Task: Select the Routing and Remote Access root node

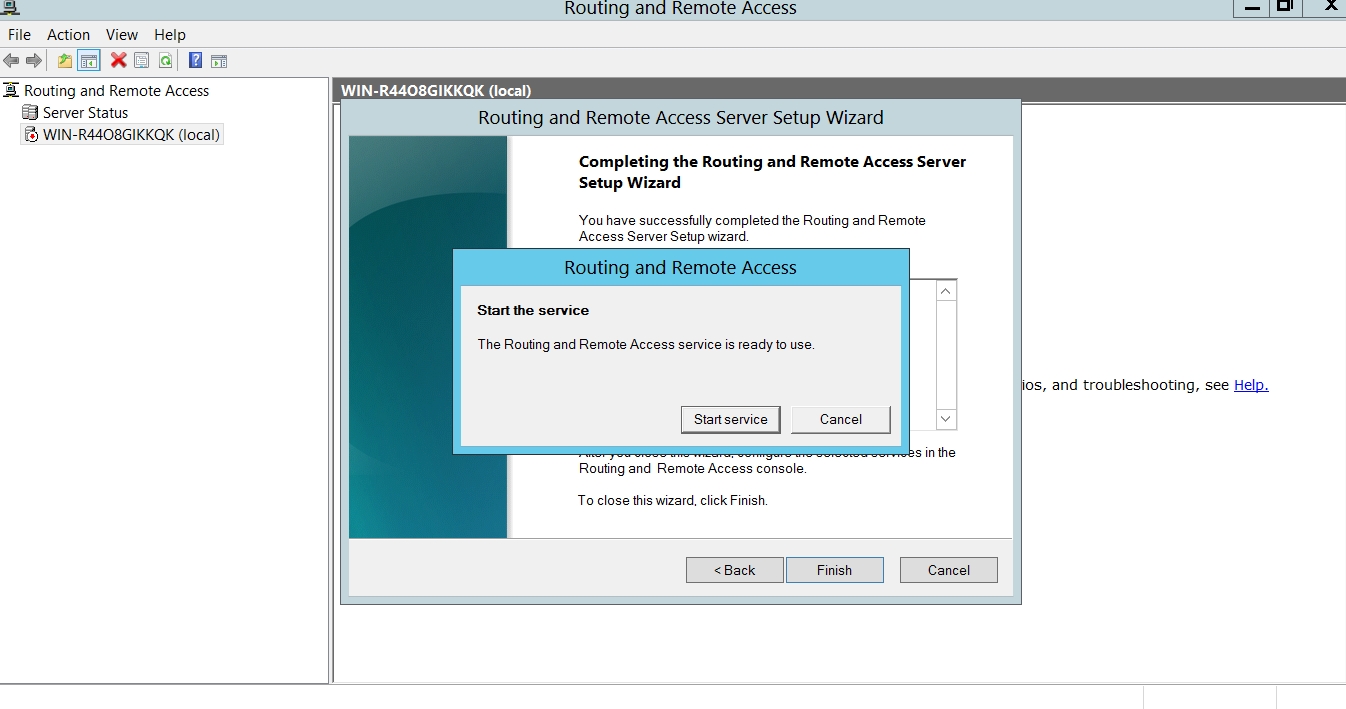Action: pyautogui.click(x=116, y=91)
